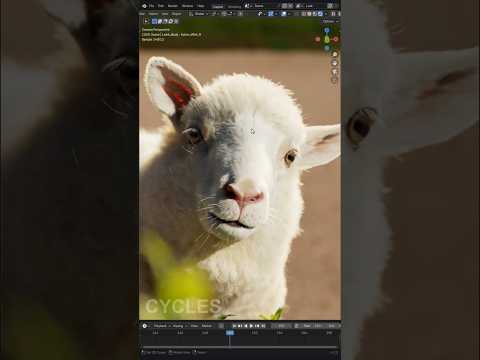The image size is (480, 360).
Task: Click the play animation button
Action: pos(251,326)
